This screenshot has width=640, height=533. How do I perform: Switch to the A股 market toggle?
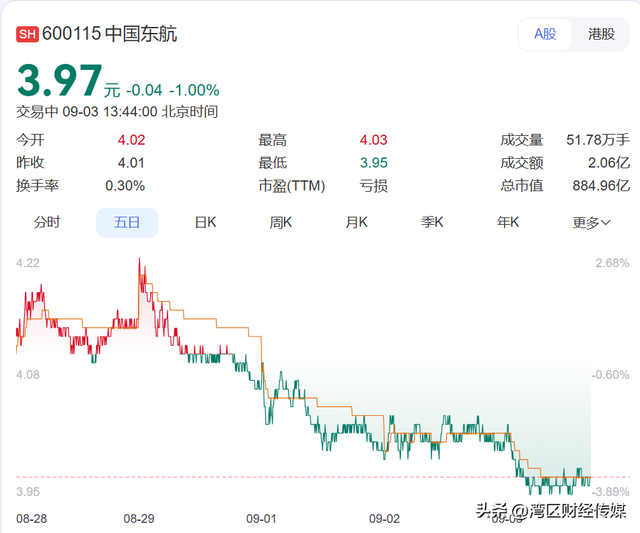pyautogui.click(x=545, y=34)
